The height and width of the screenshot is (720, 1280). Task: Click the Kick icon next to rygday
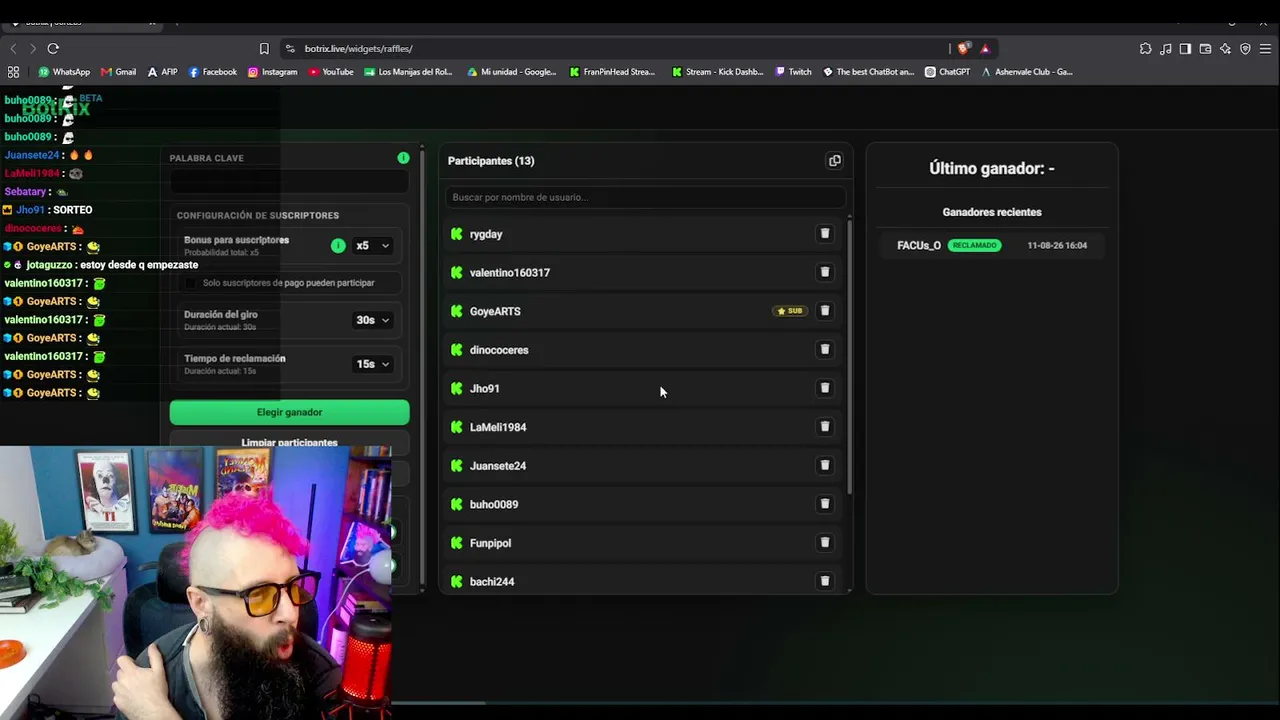[x=457, y=234]
